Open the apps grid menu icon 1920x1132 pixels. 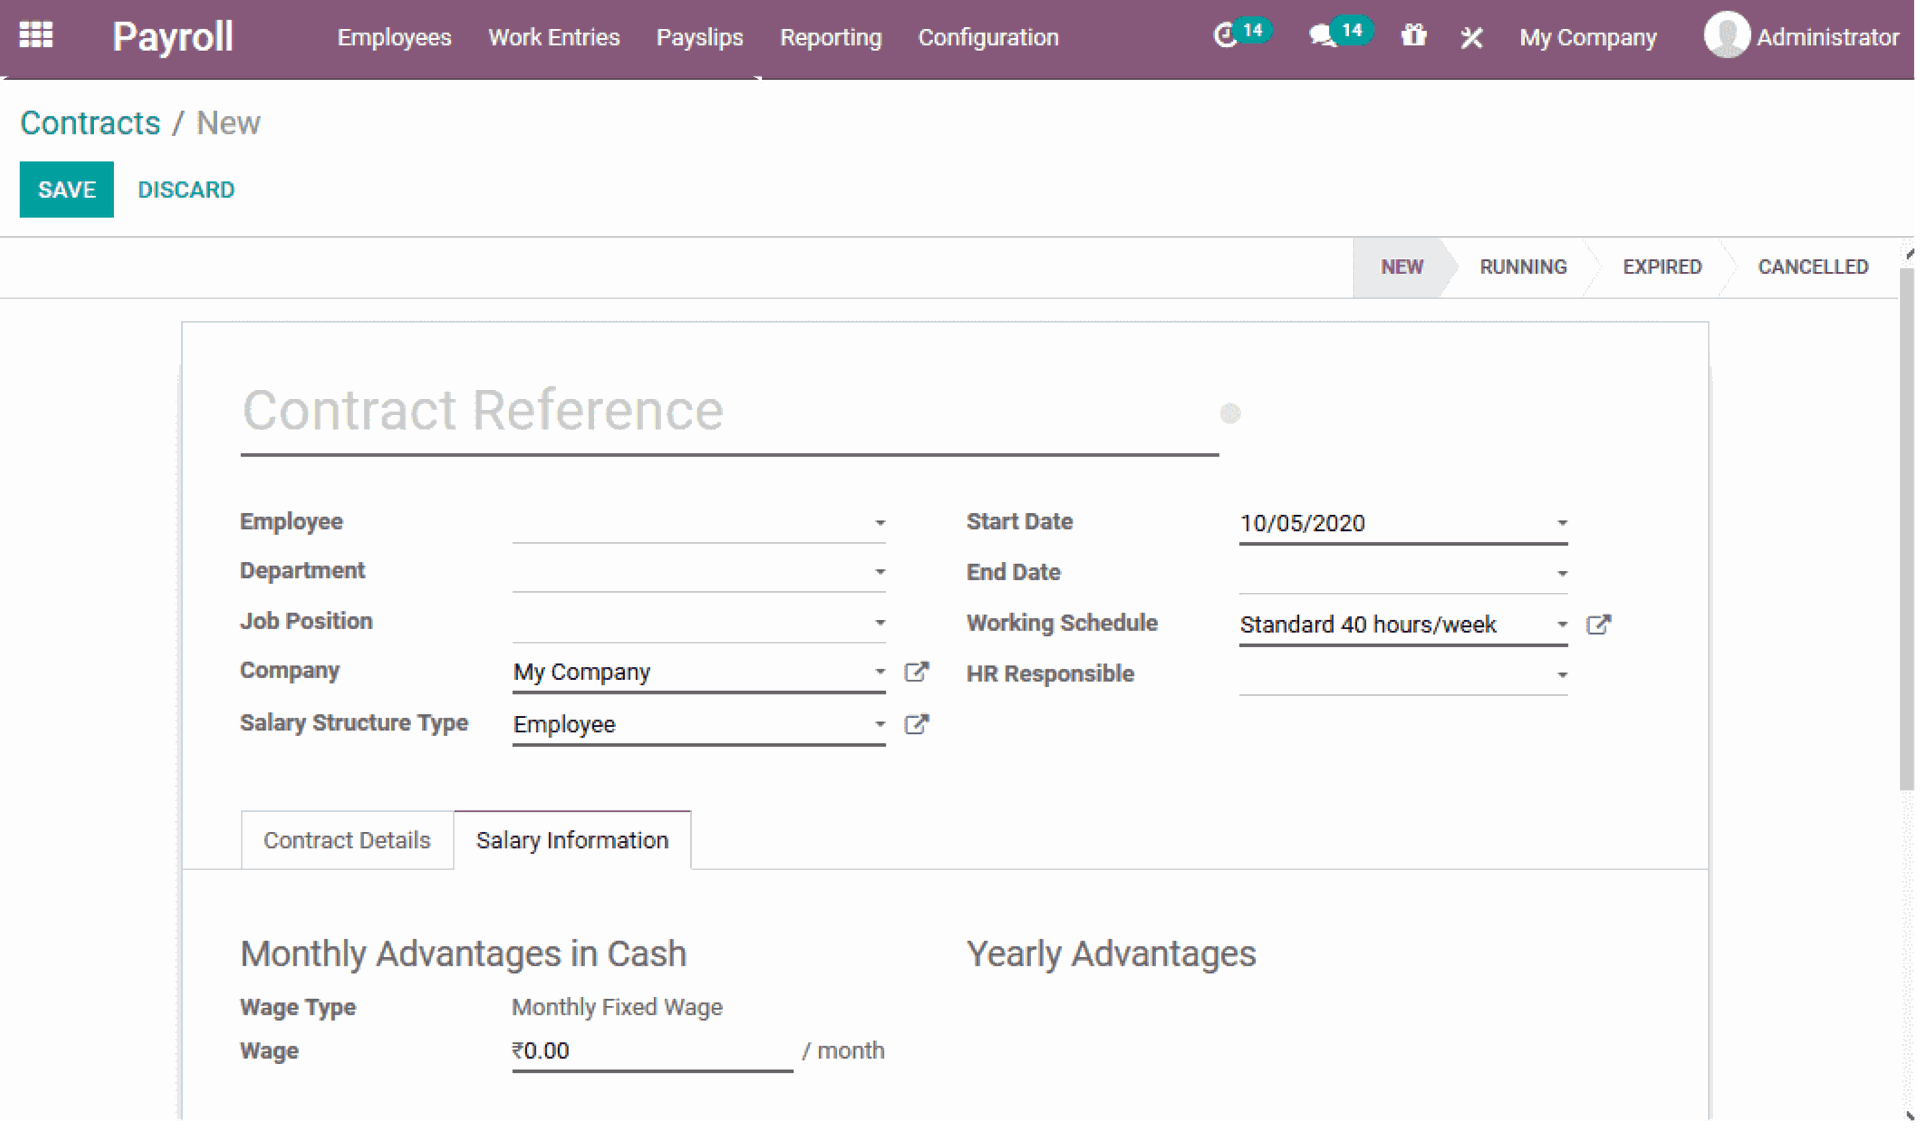click(x=36, y=36)
